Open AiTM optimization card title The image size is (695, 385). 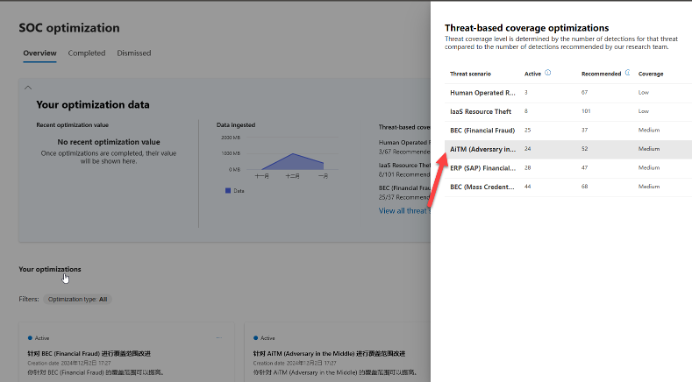point(329,354)
